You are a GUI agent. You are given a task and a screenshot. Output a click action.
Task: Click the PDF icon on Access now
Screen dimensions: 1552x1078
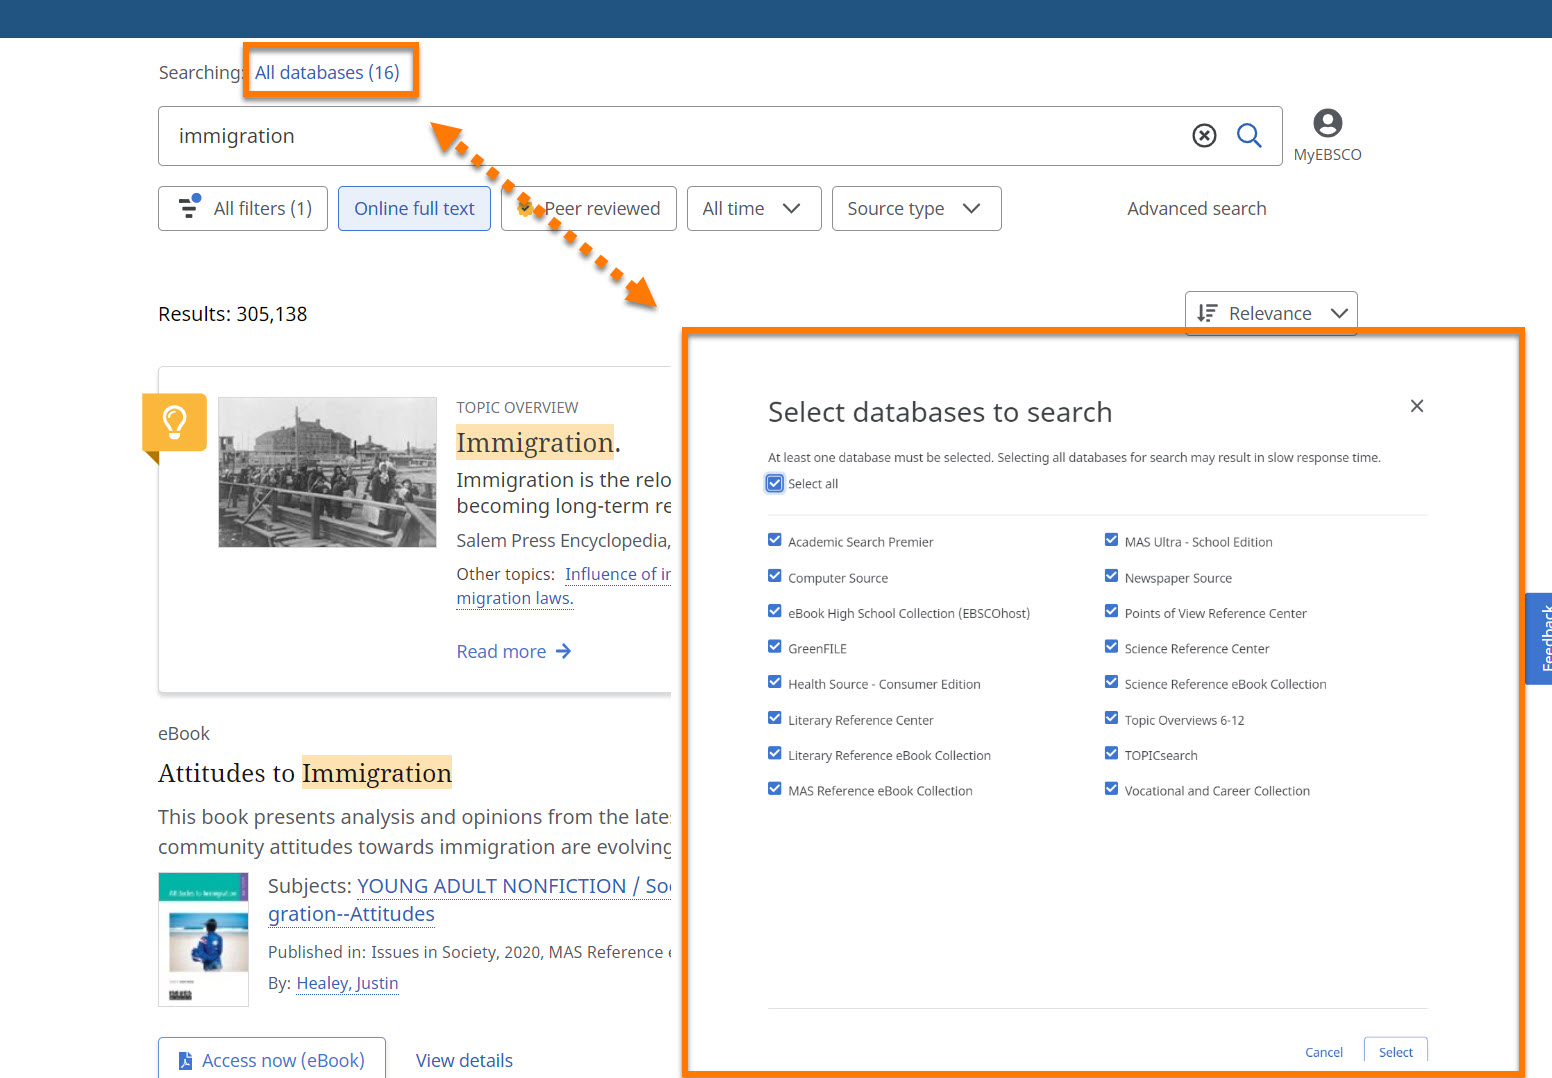[185, 1060]
